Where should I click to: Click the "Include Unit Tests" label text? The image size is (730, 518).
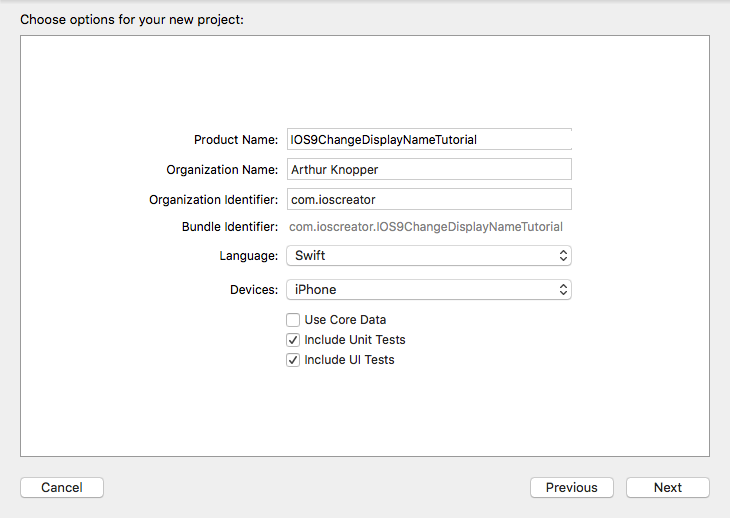click(x=355, y=340)
